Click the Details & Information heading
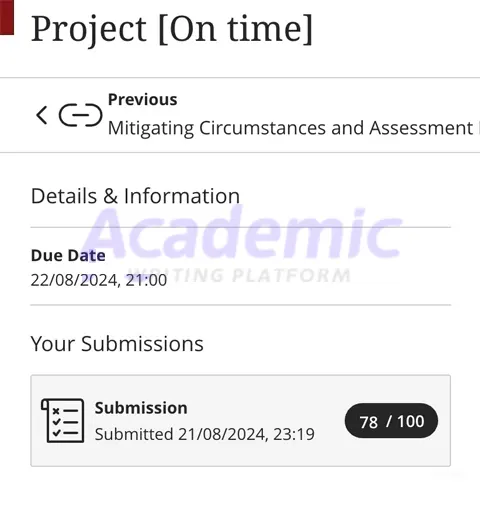 (135, 196)
